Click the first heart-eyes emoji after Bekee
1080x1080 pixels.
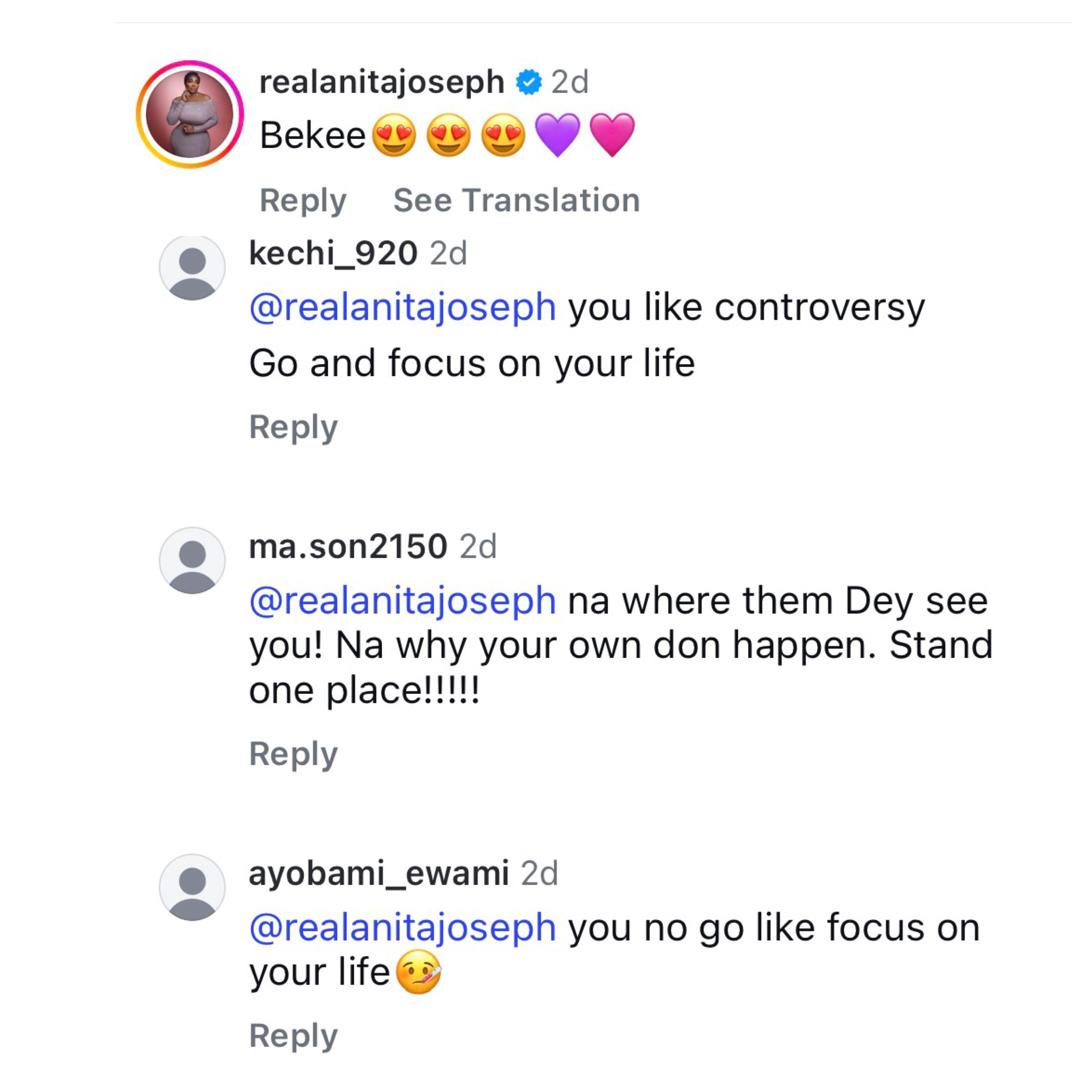pos(394,135)
